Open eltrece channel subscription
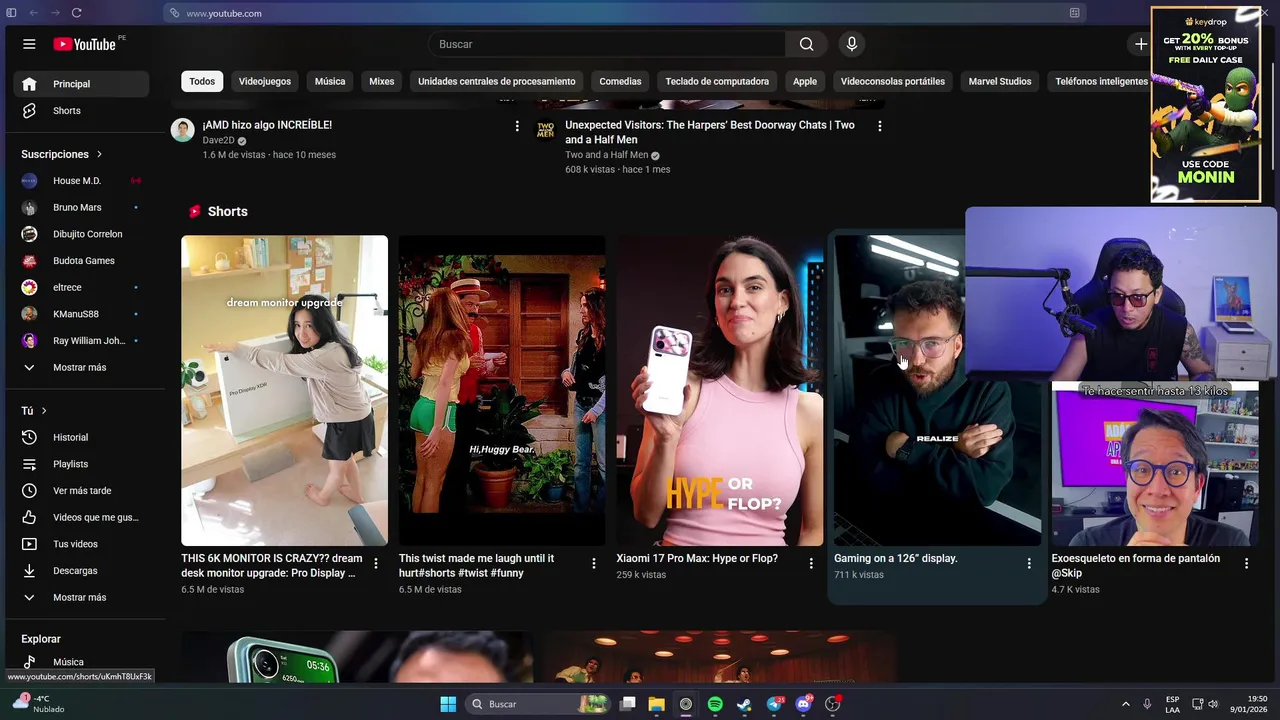 click(x=81, y=287)
